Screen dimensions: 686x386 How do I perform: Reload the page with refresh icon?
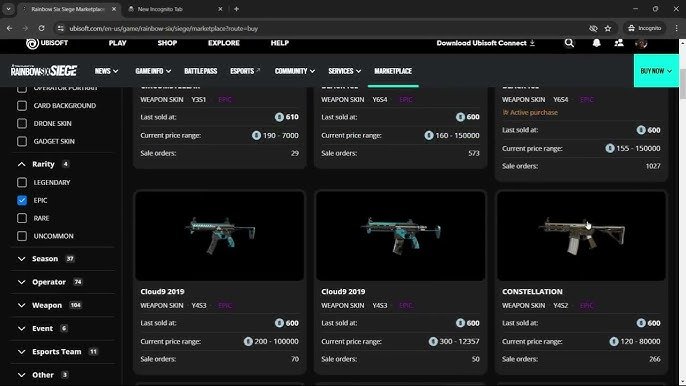pyautogui.click(x=42, y=28)
